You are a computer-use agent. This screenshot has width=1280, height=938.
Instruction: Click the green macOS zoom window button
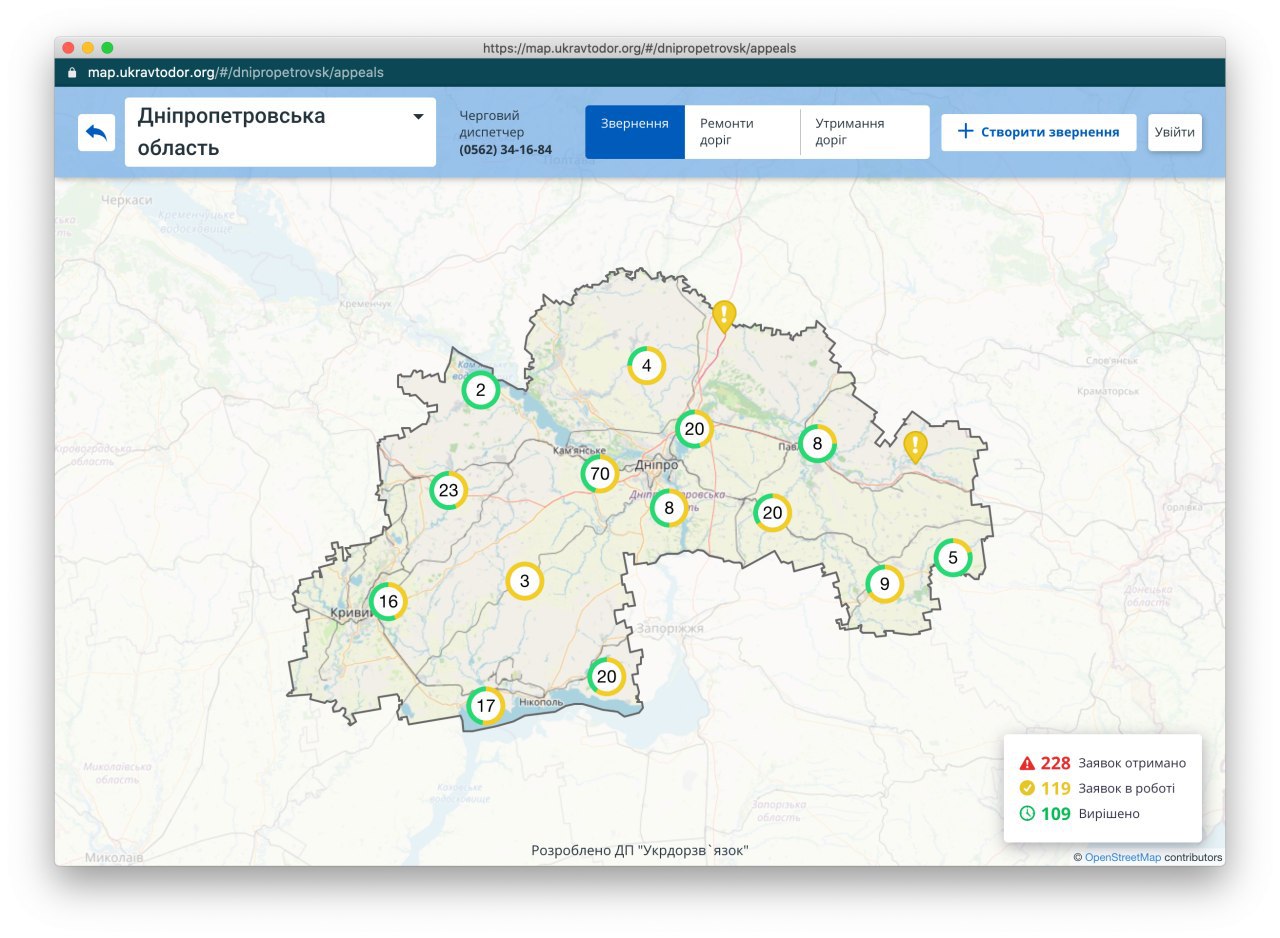point(107,47)
